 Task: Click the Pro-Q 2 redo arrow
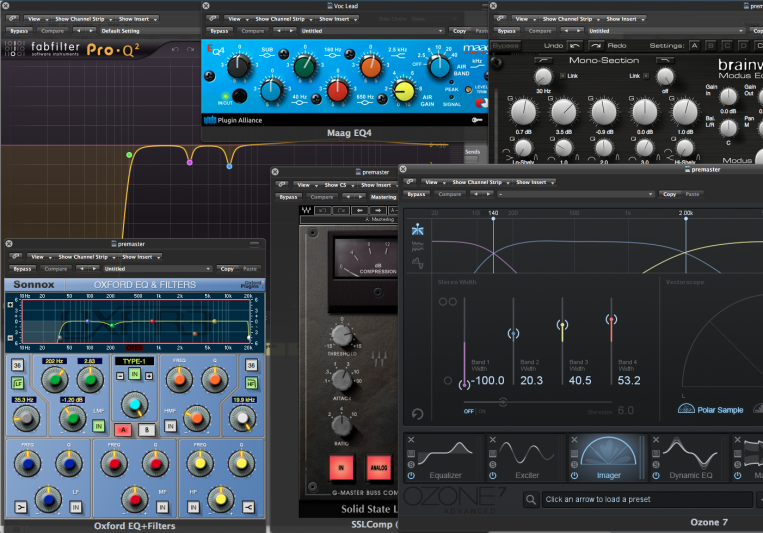(191, 49)
